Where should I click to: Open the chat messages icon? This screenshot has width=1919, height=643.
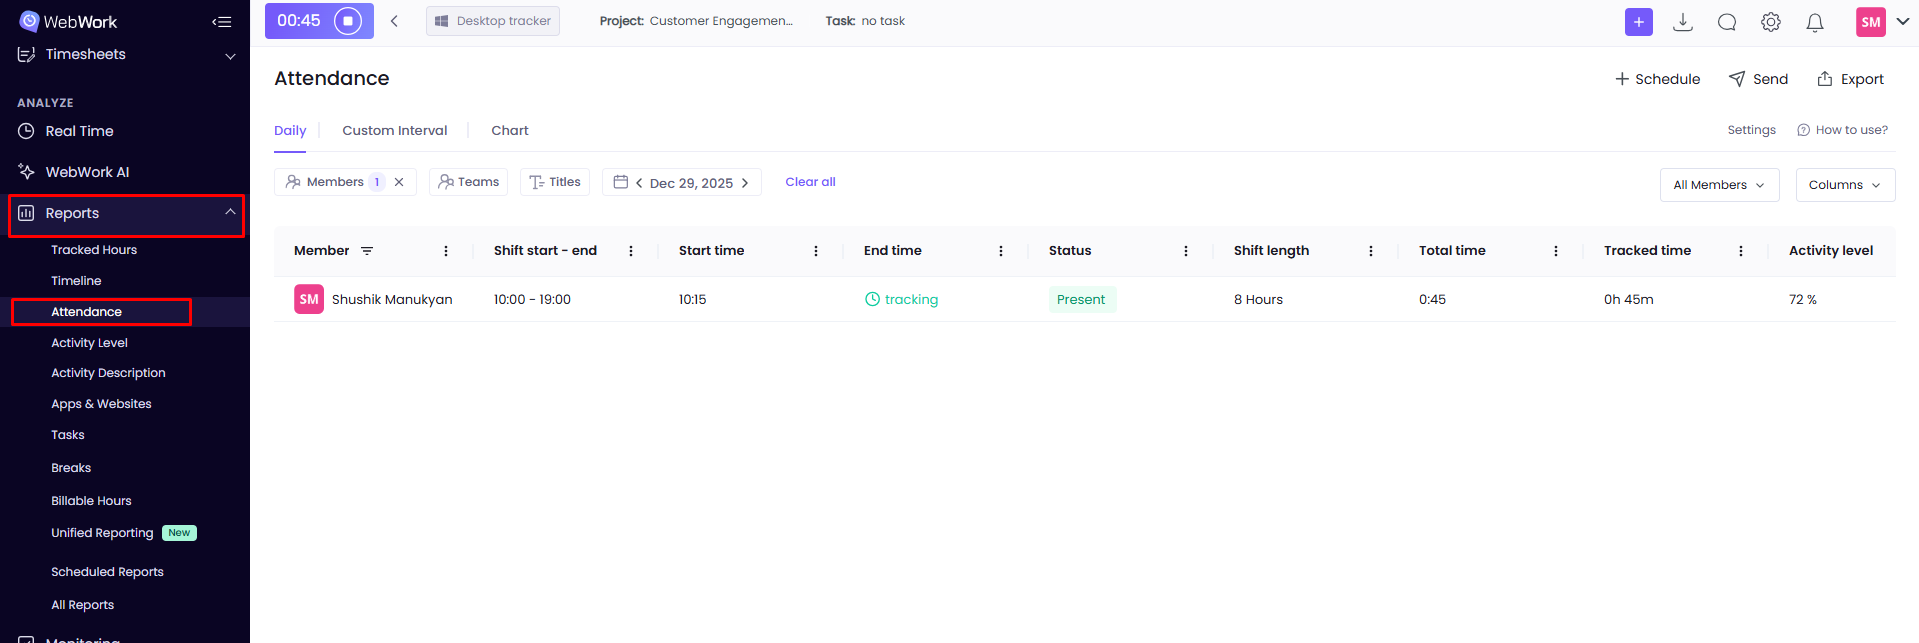tap(1727, 22)
